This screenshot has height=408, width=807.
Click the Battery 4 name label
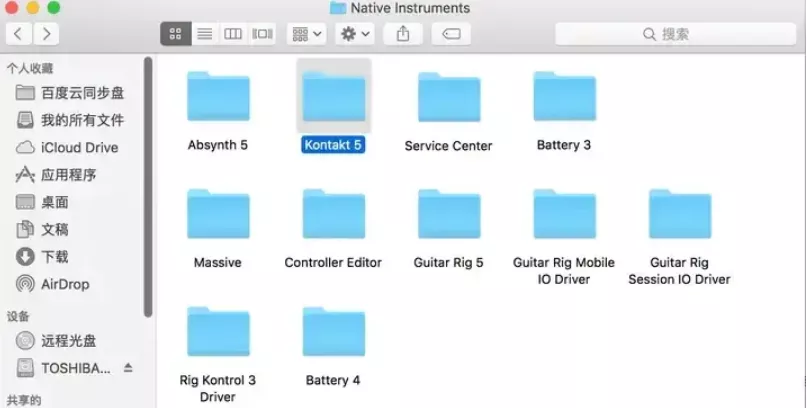(x=333, y=380)
